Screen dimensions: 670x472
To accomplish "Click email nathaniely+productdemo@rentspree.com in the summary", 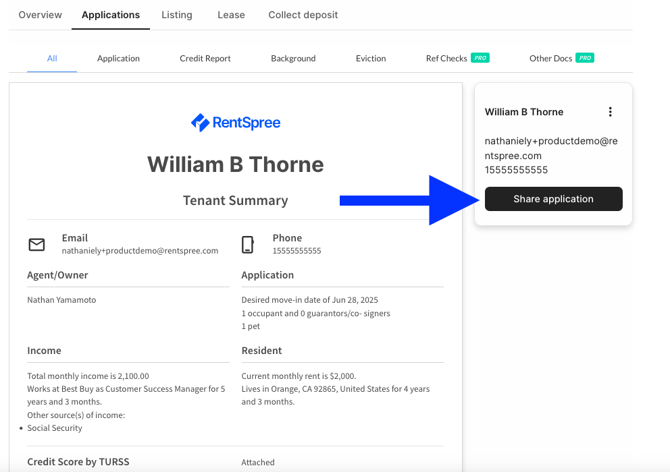I will pos(140,251).
